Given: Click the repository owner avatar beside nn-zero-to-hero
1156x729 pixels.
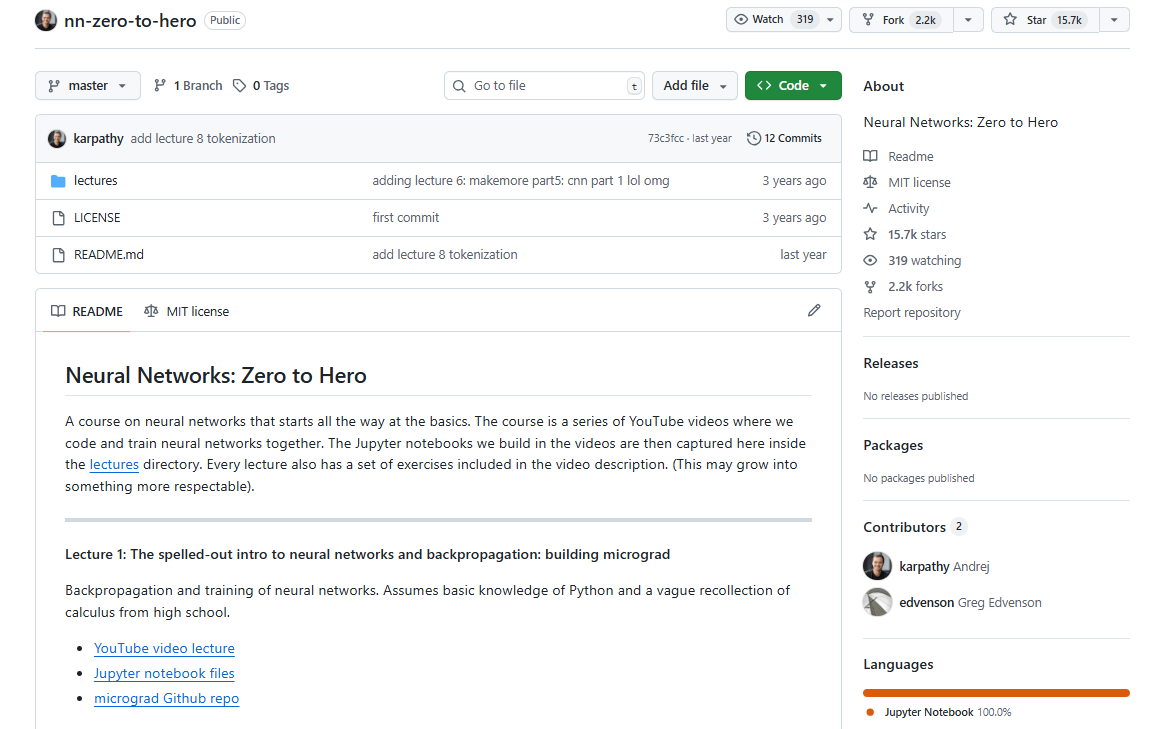Looking at the screenshot, I should click(46, 21).
